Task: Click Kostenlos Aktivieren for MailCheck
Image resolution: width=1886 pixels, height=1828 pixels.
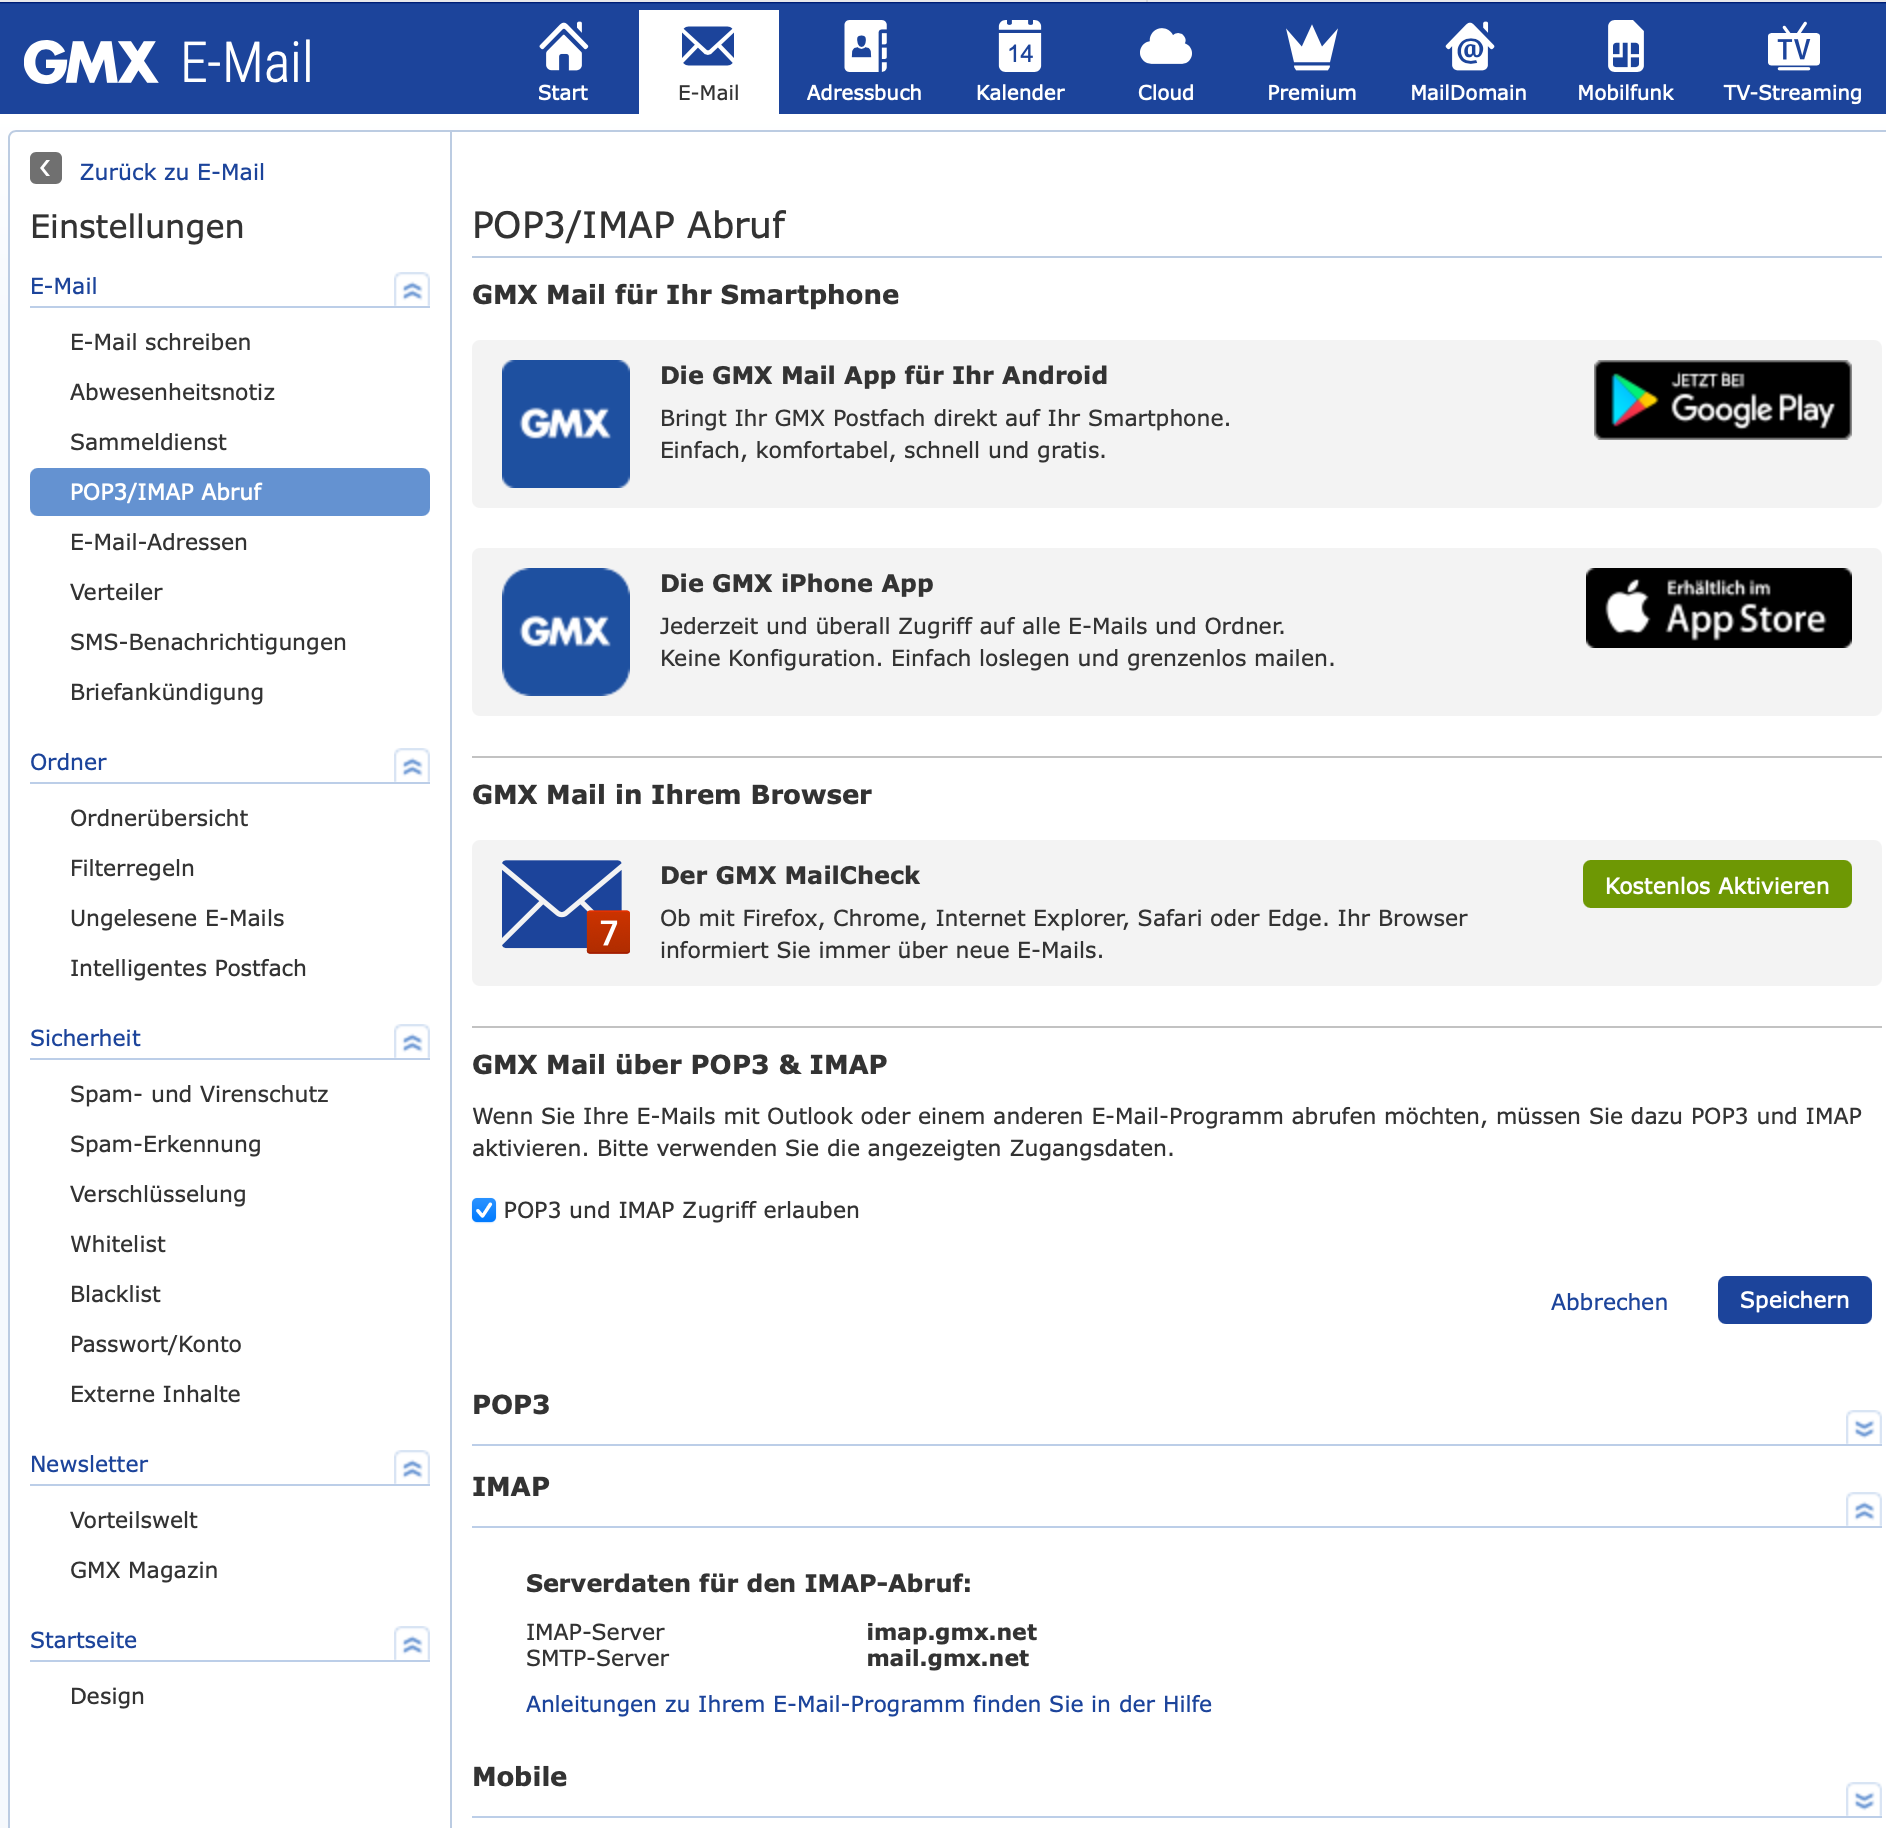Action: [x=1716, y=885]
